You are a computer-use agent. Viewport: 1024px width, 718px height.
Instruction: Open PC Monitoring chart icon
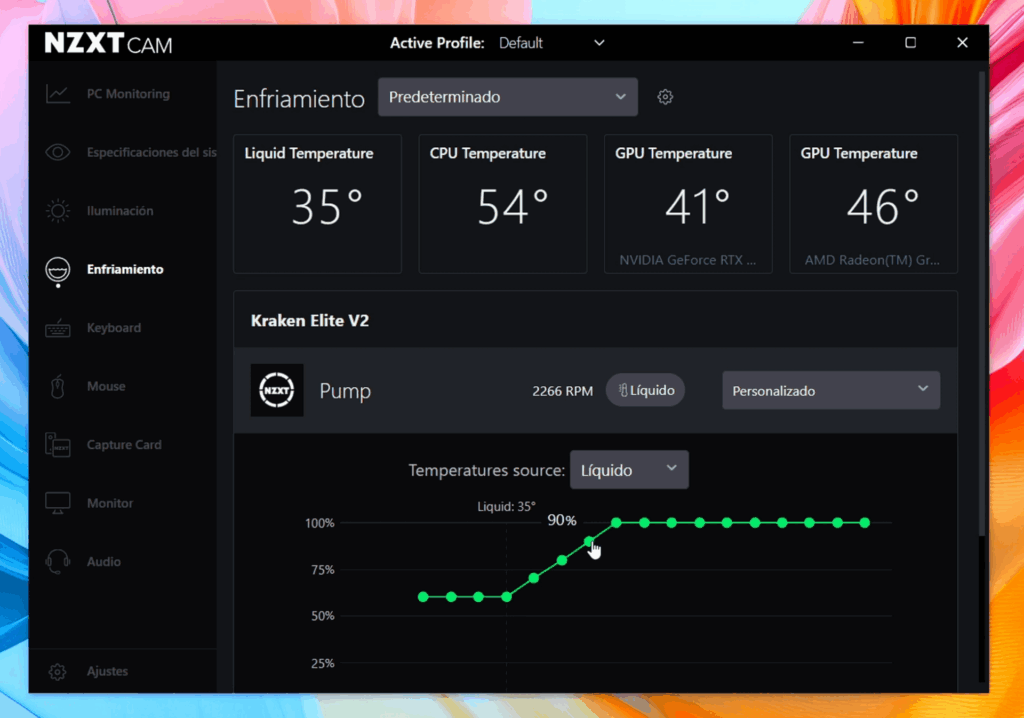pyautogui.click(x=57, y=94)
